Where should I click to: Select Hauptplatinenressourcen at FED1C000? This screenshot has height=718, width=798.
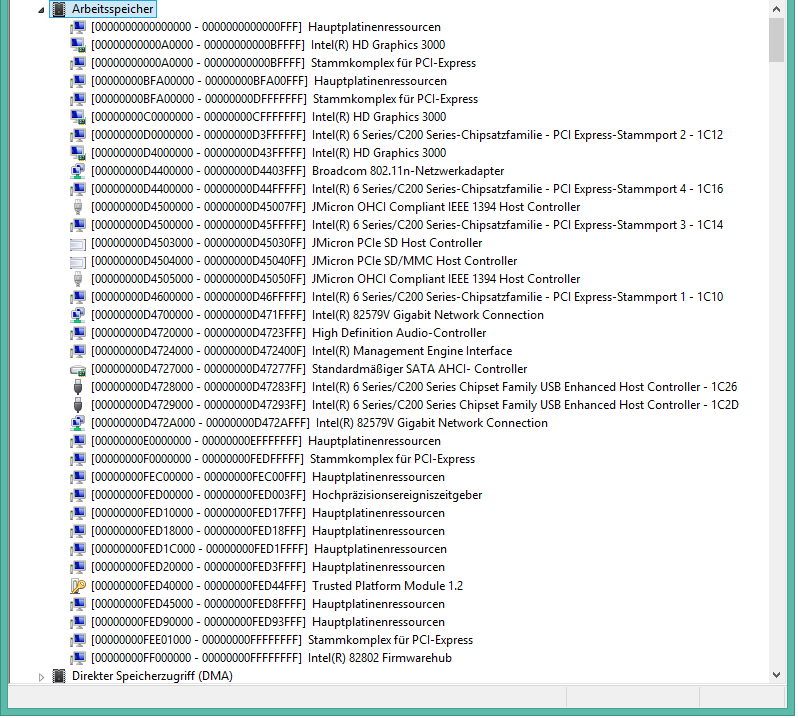[x=269, y=550]
